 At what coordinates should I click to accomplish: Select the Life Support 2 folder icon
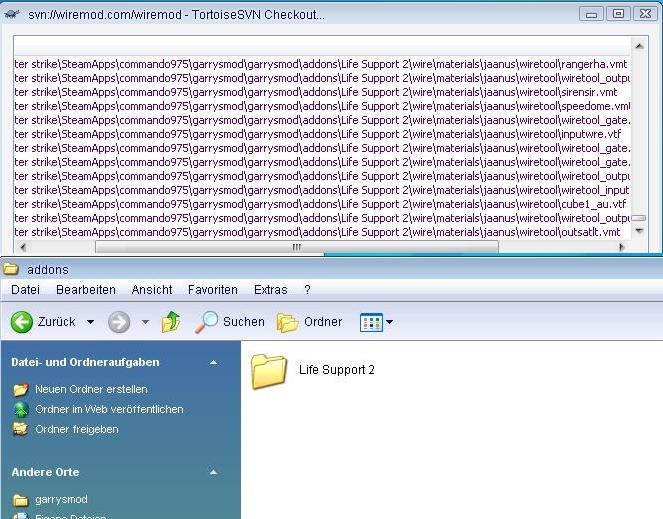[x=269, y=371]
